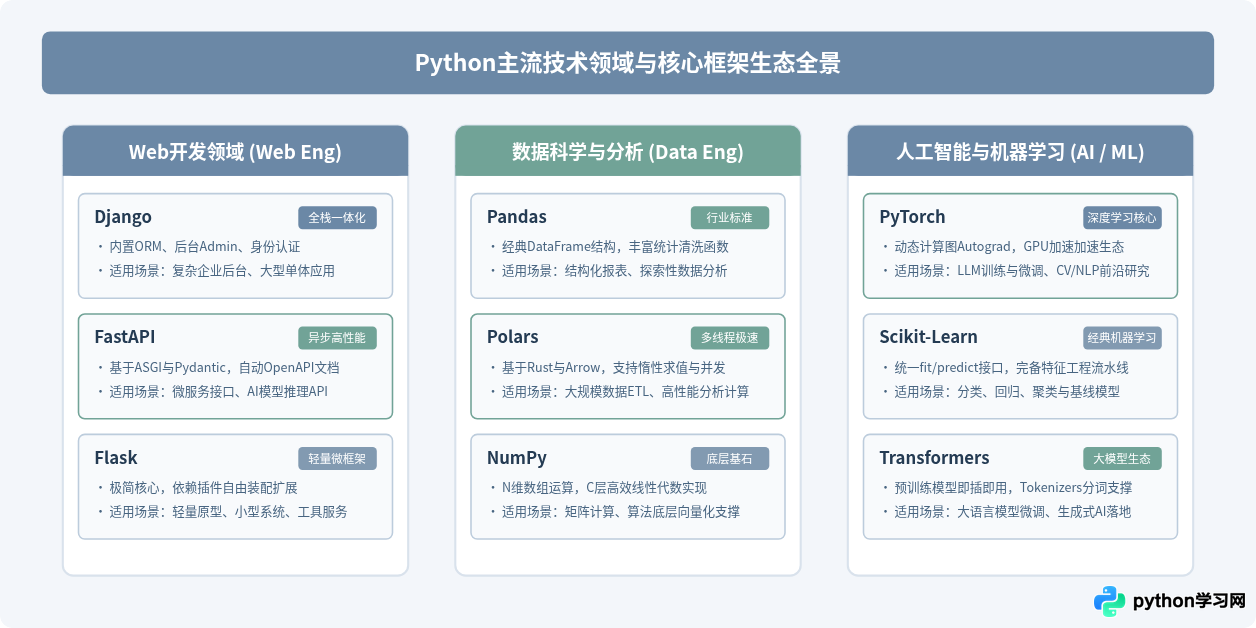Click the Flask card title
The width and height of the screenshot is (1256, 628).
tap(116, 458)
